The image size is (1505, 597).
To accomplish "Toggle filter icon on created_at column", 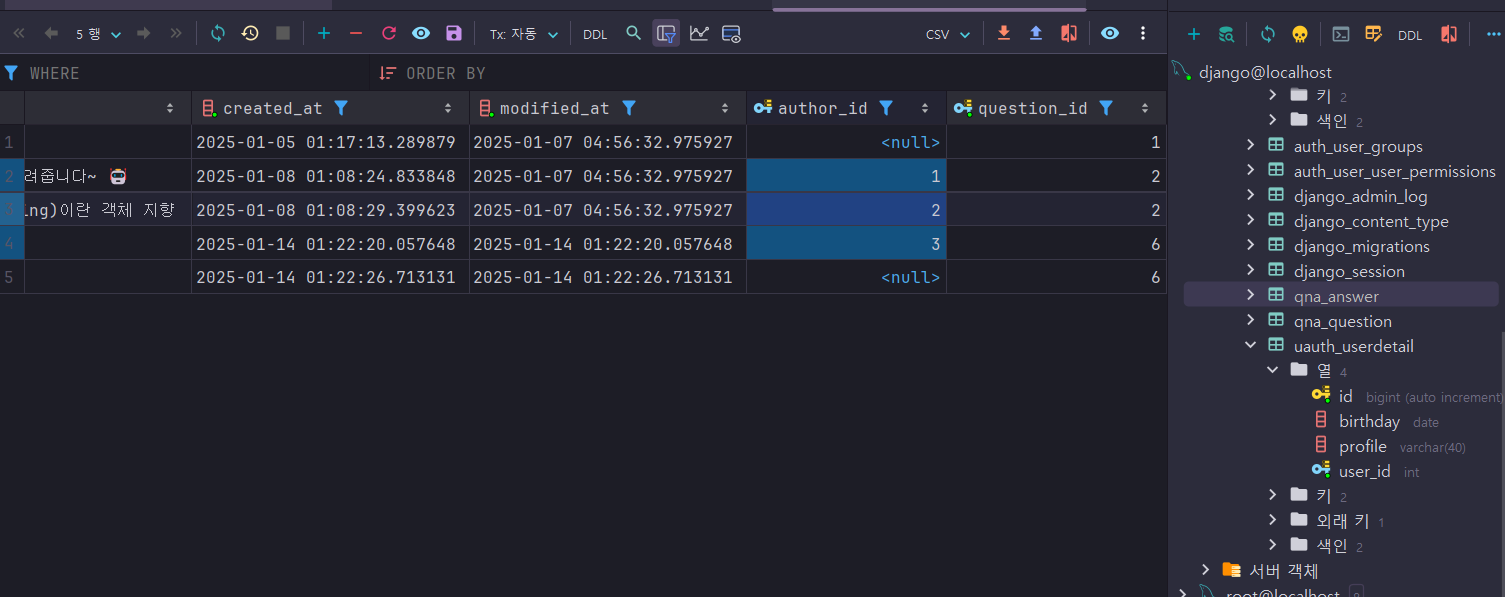I will pos(341,108).
